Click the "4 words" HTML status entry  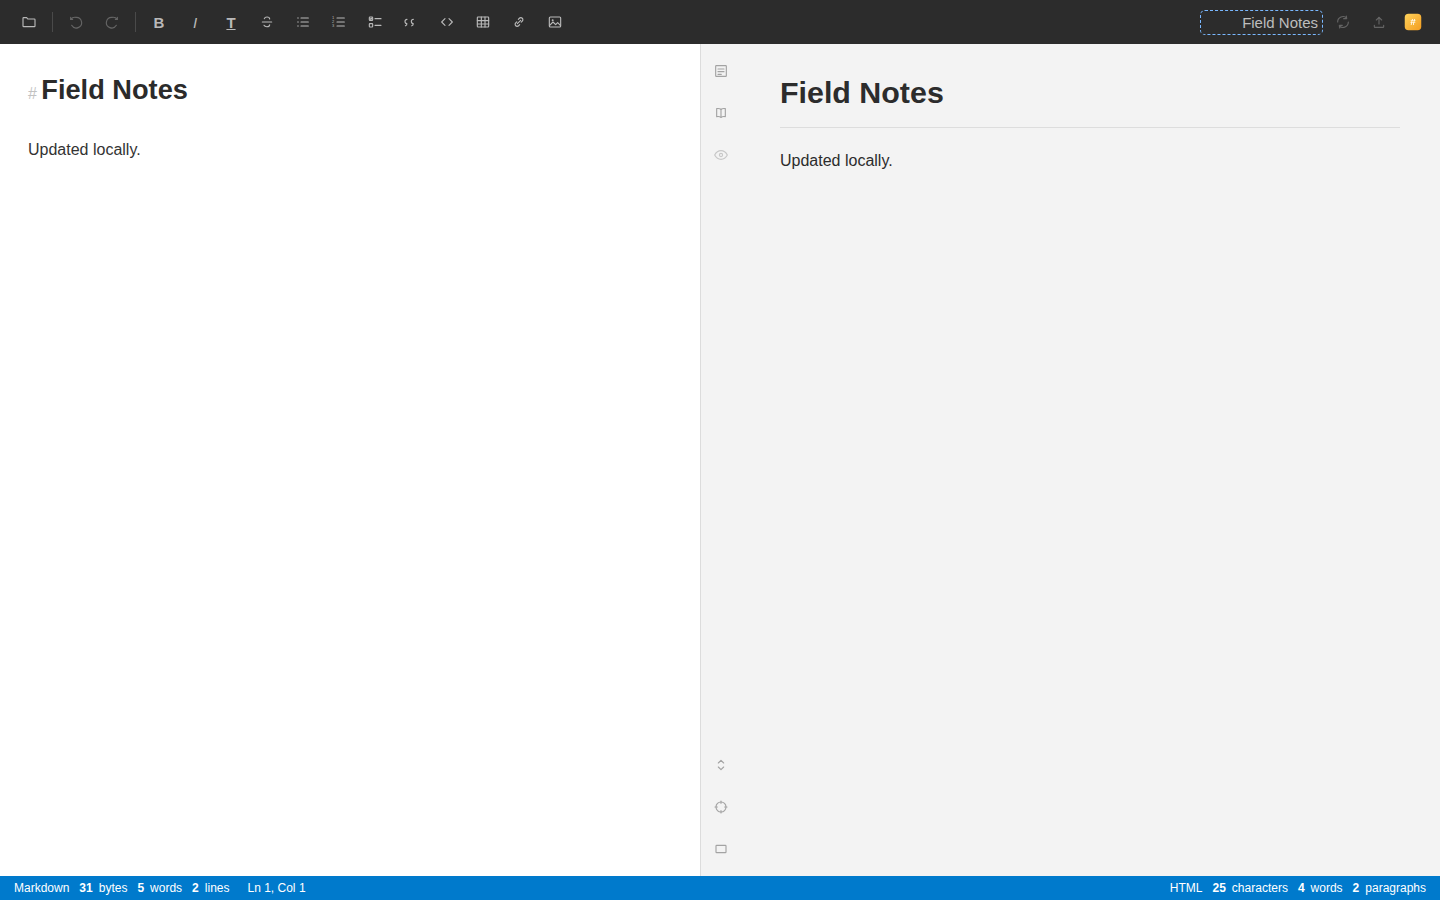(x=1320, y=888)
